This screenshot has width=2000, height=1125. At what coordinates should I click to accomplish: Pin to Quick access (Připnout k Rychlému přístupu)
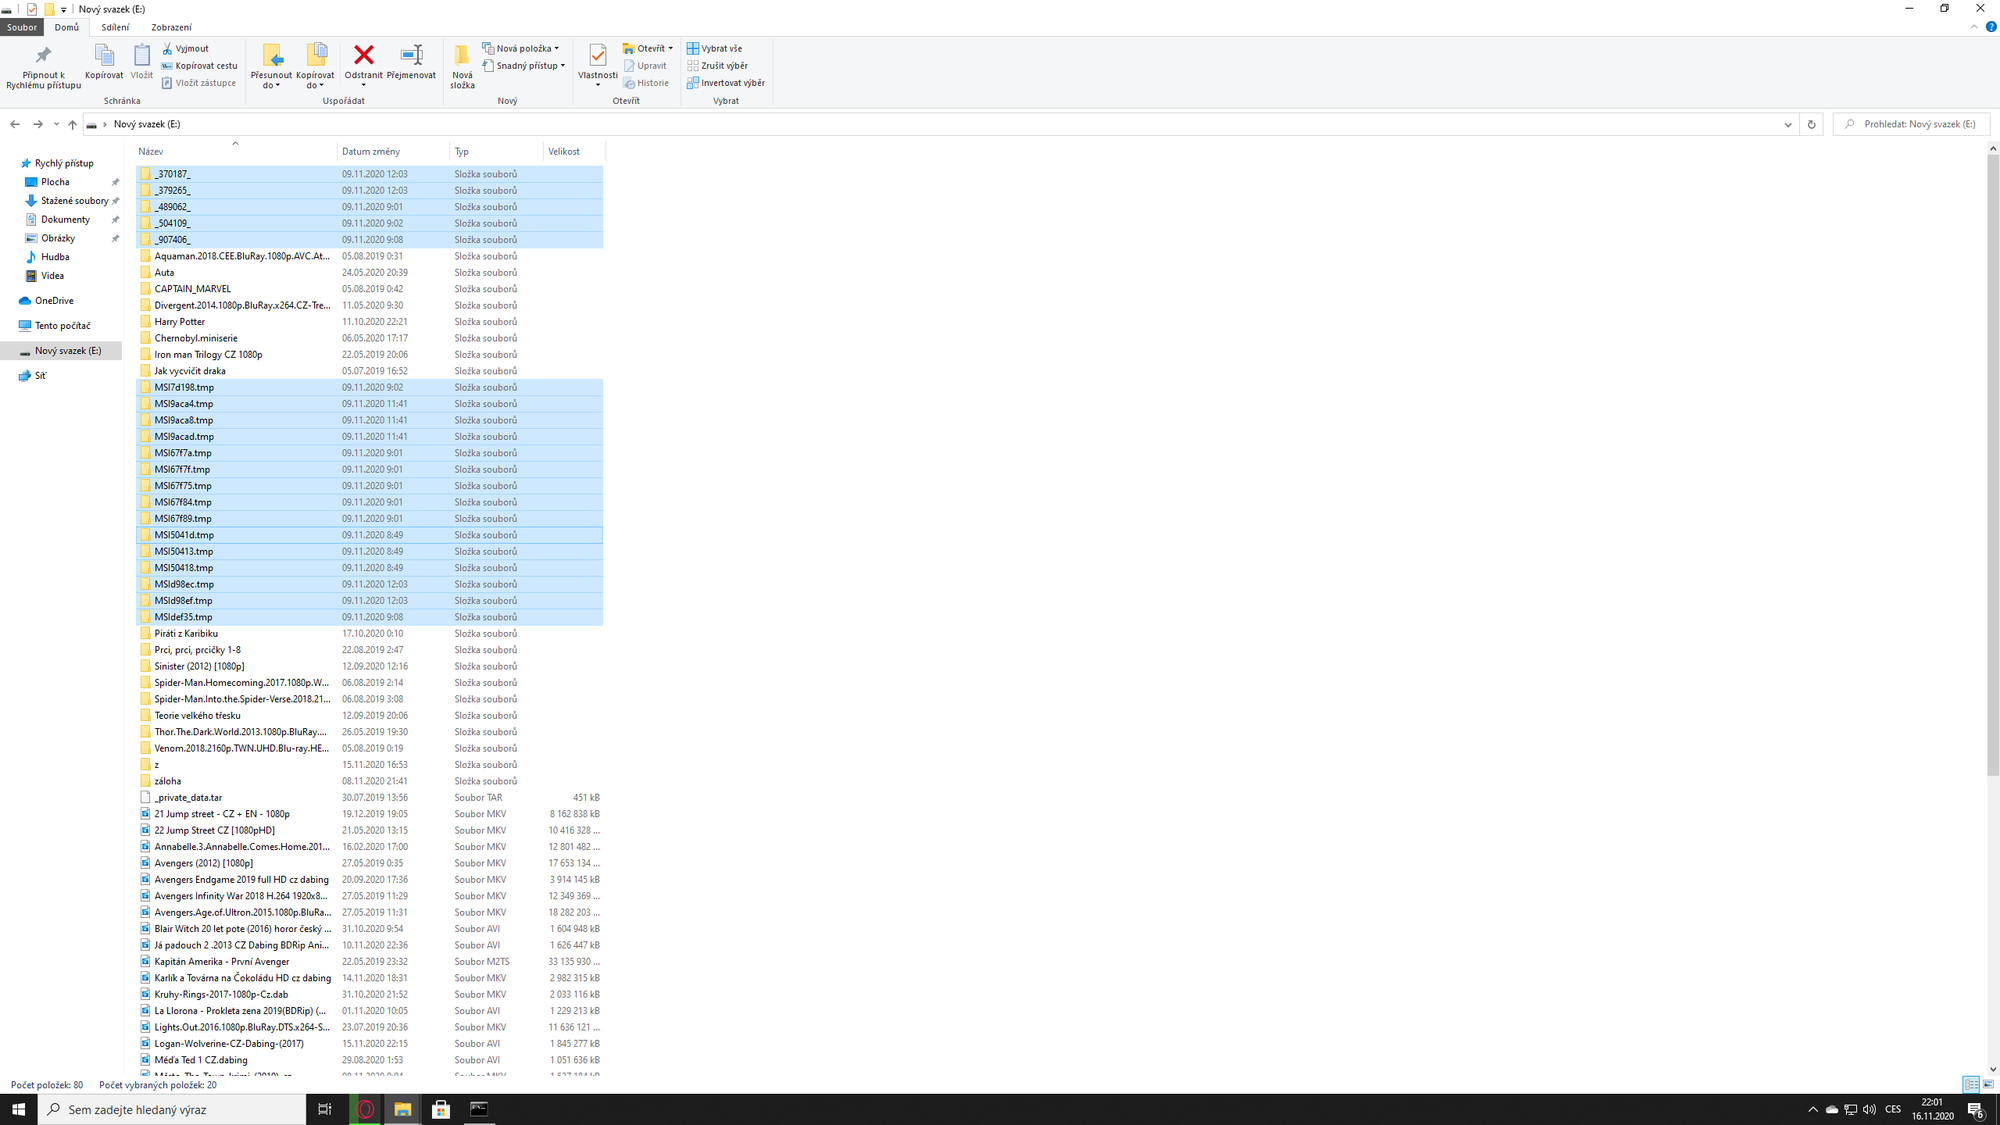click(43, 66)
